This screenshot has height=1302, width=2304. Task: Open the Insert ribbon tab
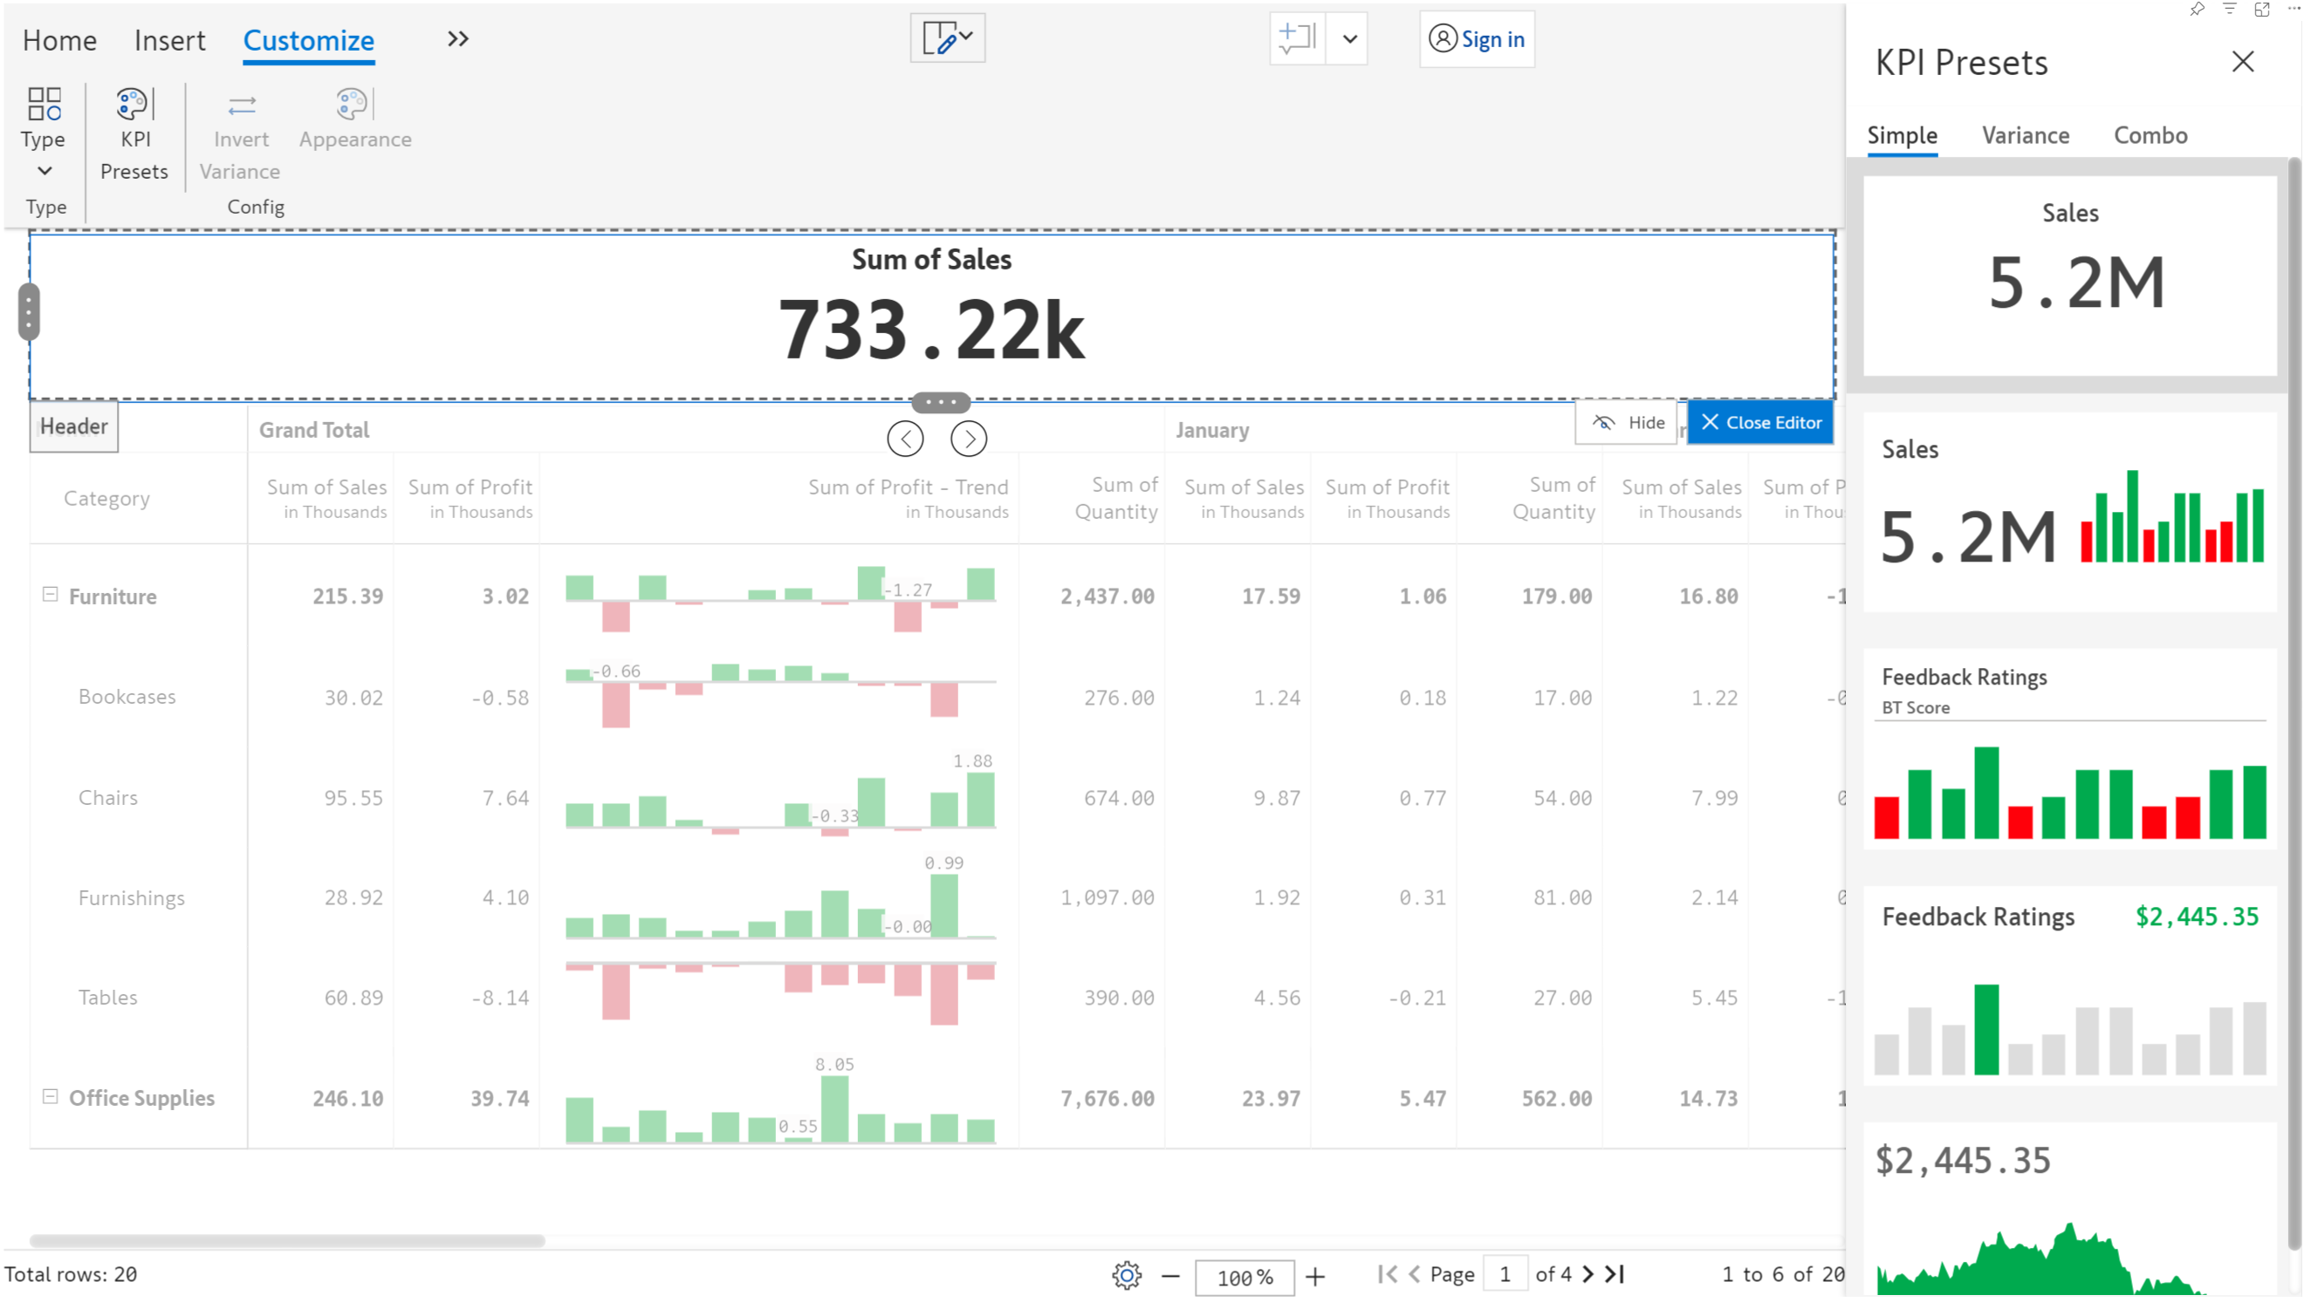169,40
